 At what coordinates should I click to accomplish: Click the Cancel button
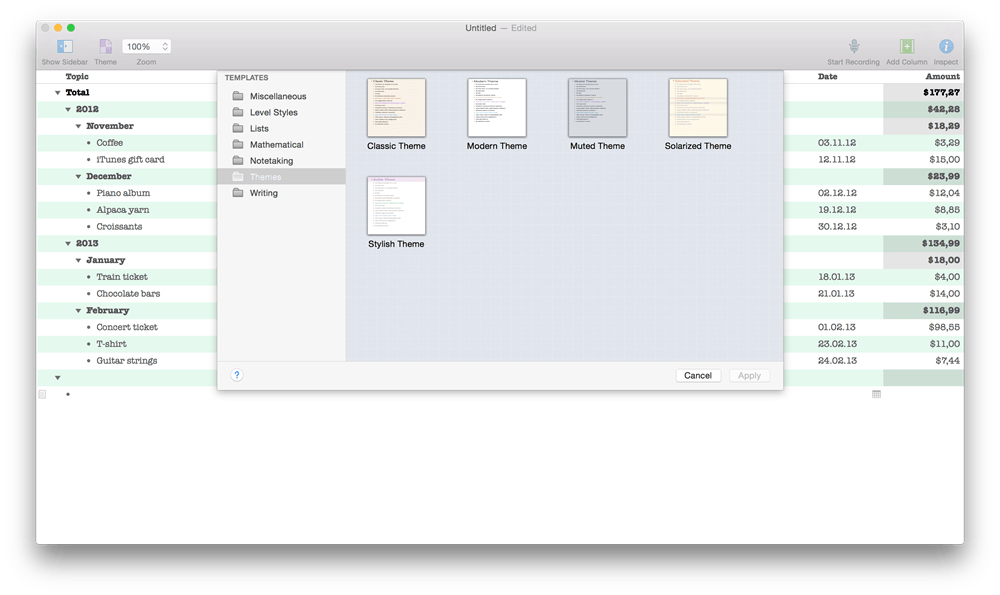pyautogui.click(x=698, y=376)
